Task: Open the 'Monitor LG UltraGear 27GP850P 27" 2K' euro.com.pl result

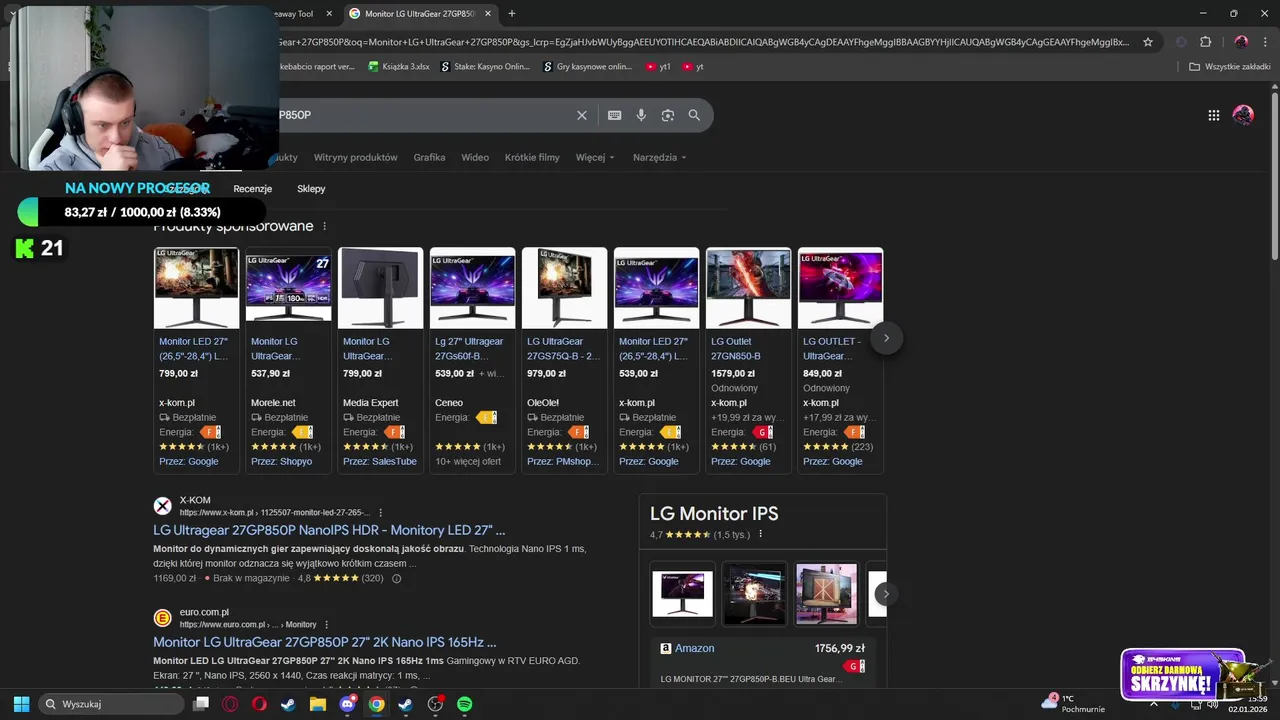Action: tap(325, 642)
